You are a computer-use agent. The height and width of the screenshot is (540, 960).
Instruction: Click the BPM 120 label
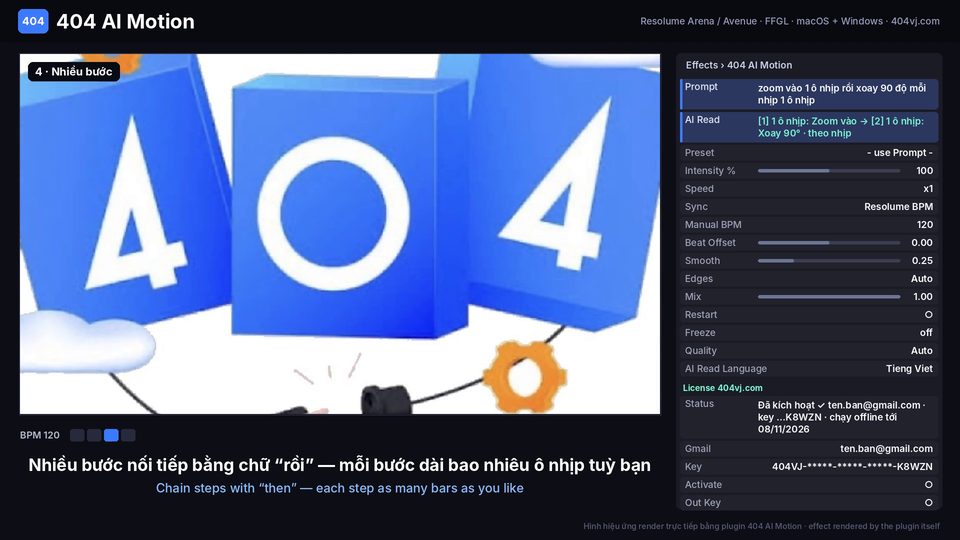[40, 435]
